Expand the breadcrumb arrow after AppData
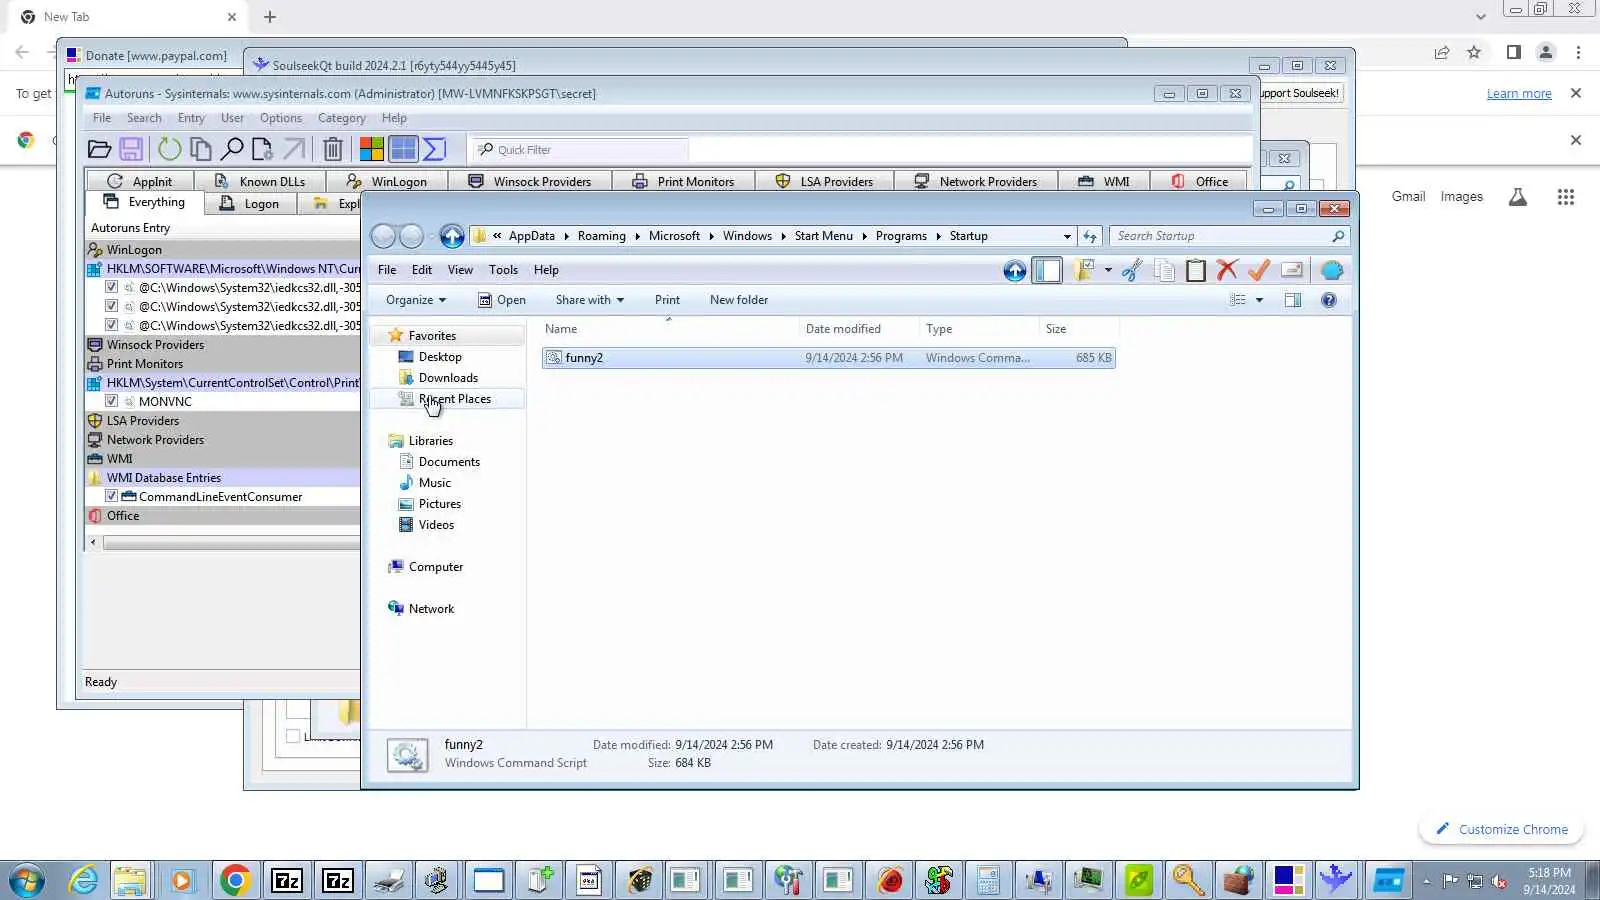Image resolution: width=1600 pixels, height=900 pixels. (566, 237)
